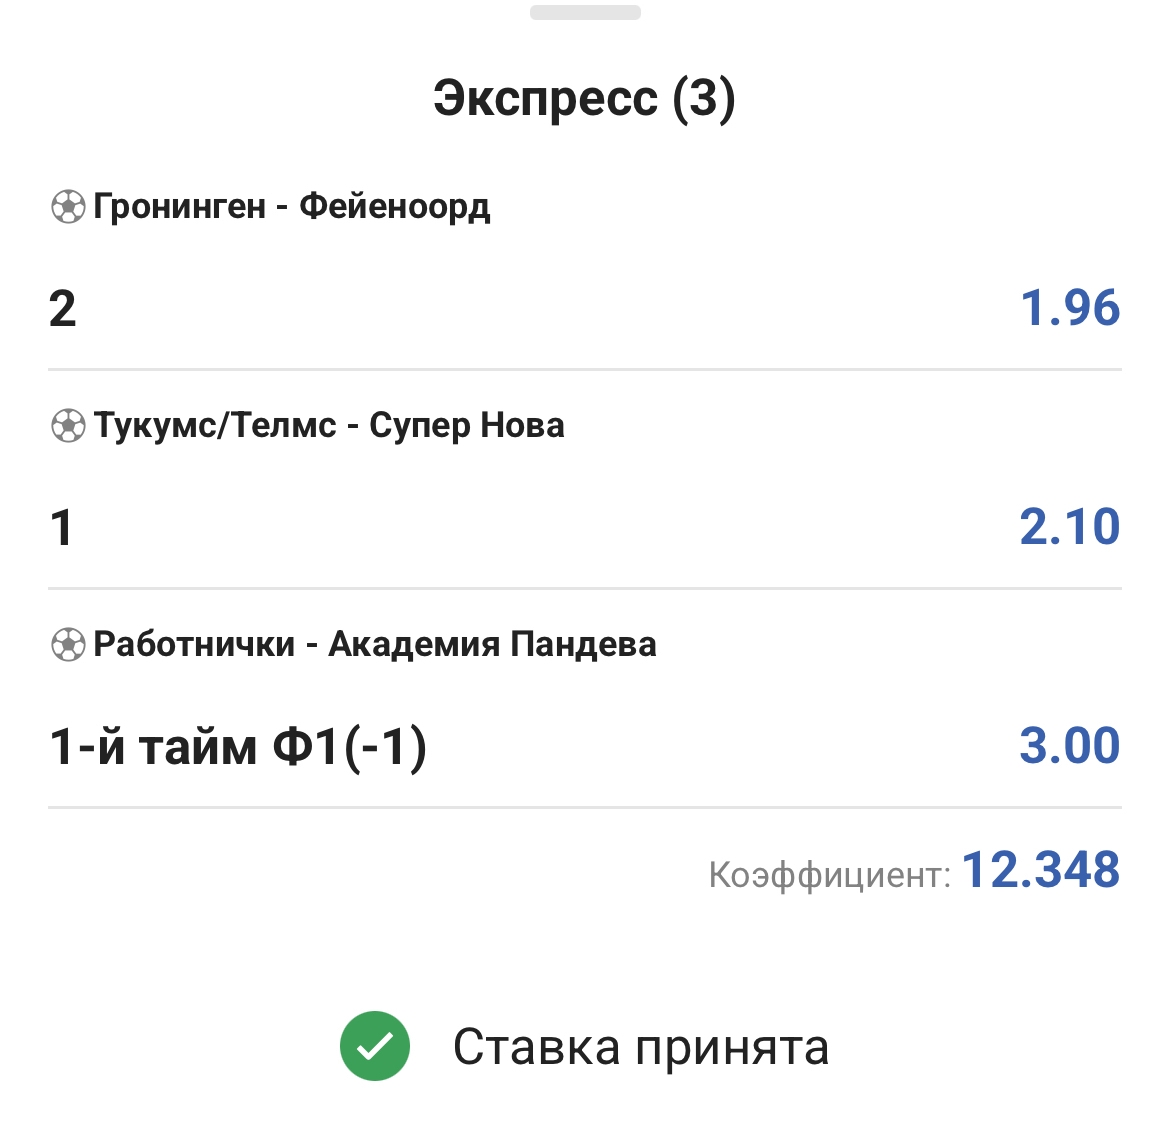This screenshot has height=1121, width=1170.
Task: Tap the 3.00 odds value
Action: click(x=1069, y=746)
